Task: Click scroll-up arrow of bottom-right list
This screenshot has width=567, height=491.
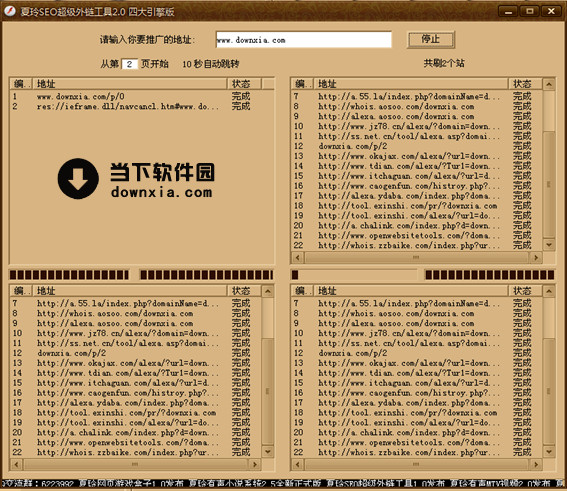Action: click(549, 291)
